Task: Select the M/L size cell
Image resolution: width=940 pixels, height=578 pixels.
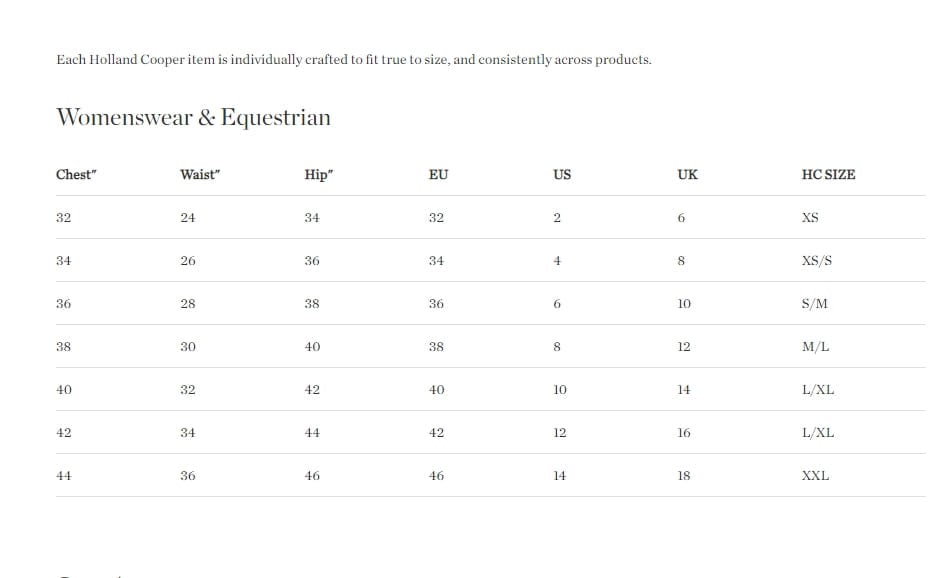Action: pyautogui.click(x=815, y=347)
